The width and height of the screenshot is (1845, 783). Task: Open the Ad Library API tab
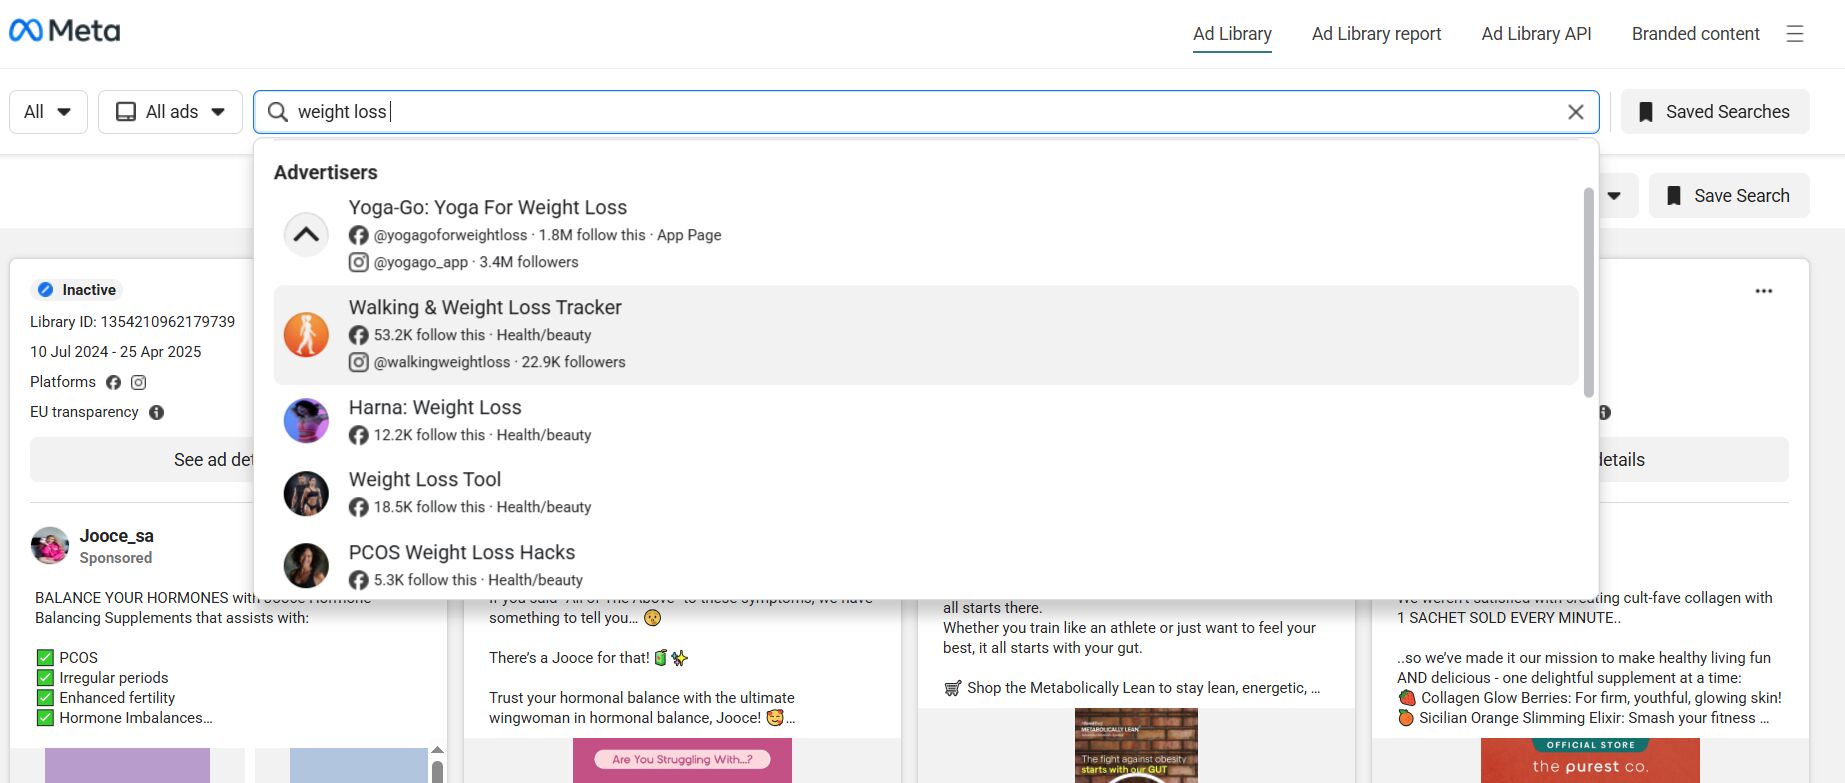pos(1536,34)
